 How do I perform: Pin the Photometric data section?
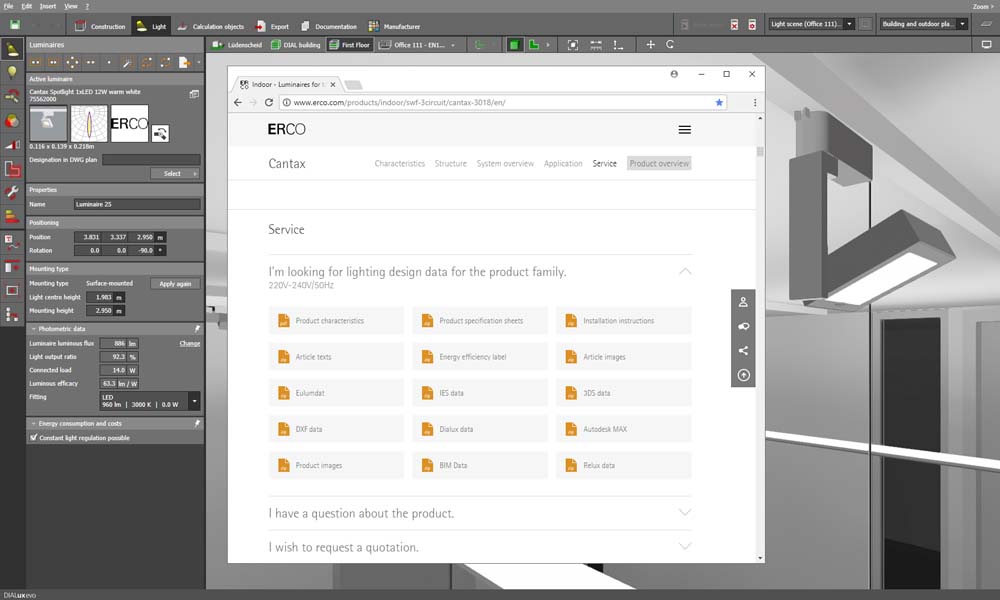point(196,328)
